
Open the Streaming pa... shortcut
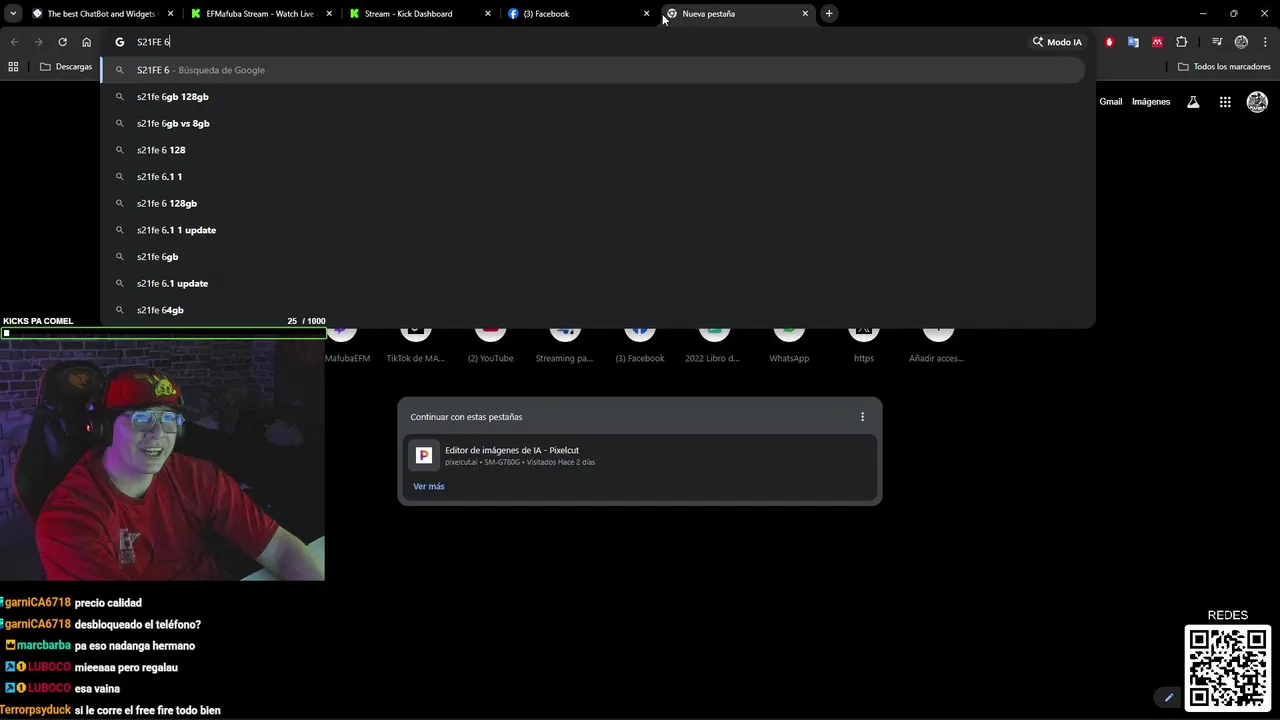coord(564,345)
